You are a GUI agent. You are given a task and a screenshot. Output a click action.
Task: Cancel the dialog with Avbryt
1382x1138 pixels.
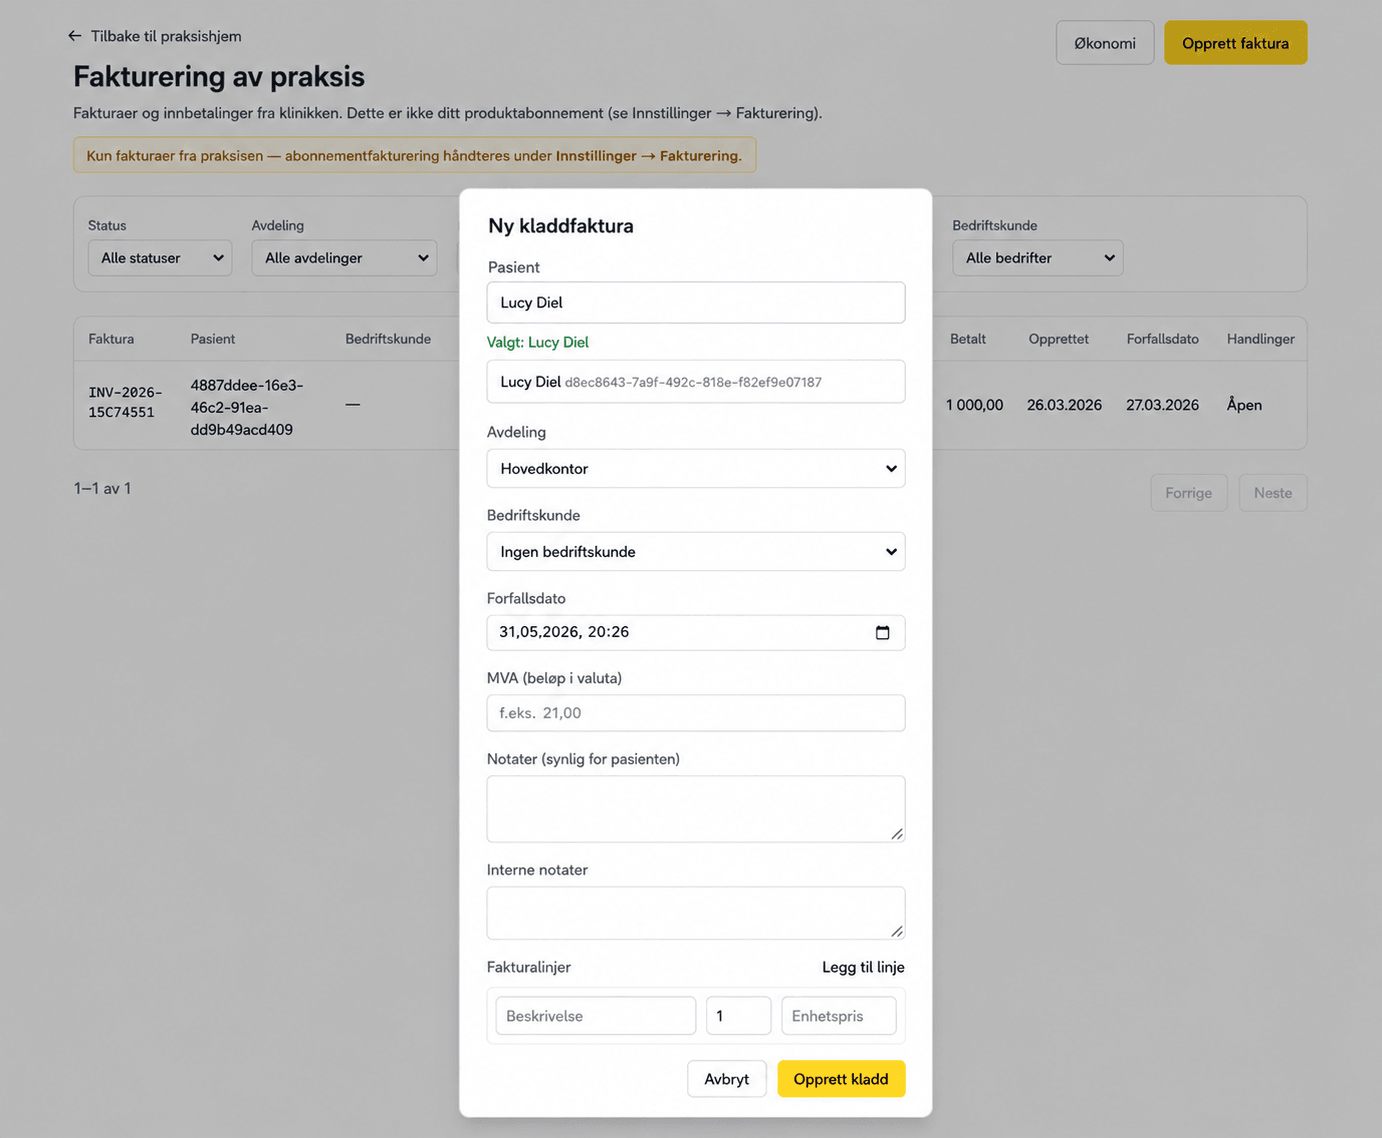point(727,1079)
